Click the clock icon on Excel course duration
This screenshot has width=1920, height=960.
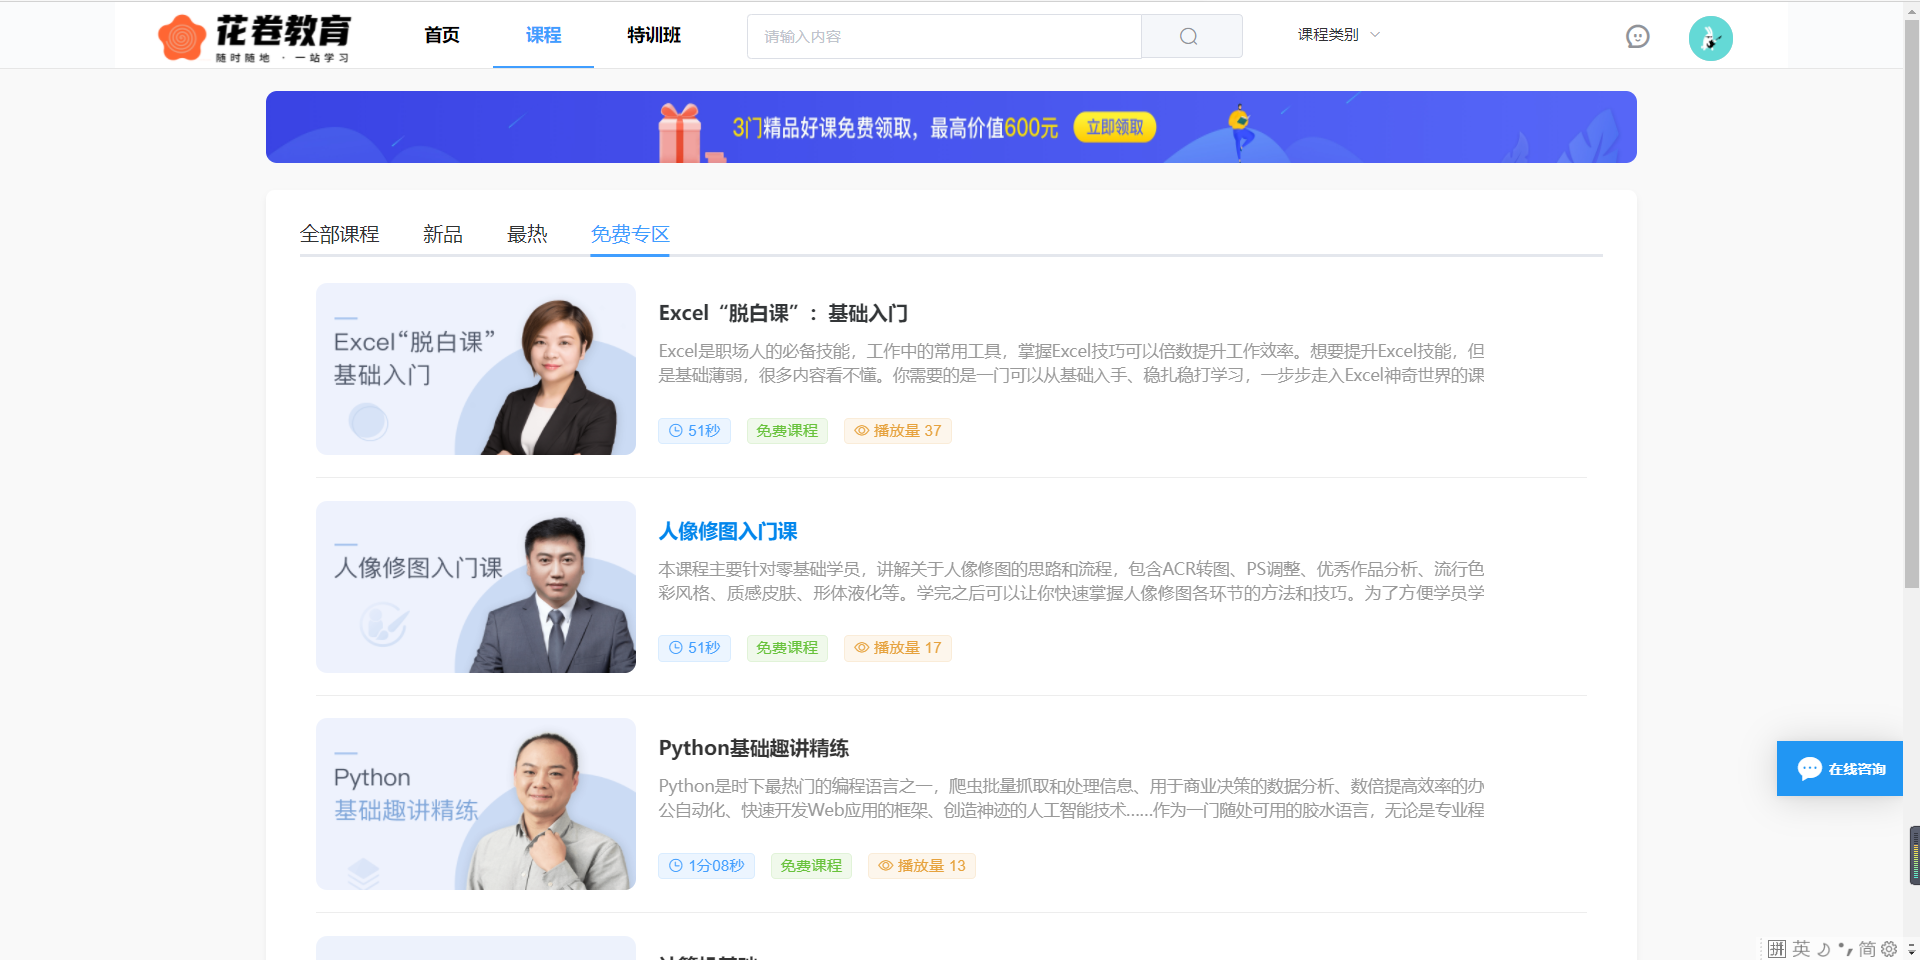point(676,431)
